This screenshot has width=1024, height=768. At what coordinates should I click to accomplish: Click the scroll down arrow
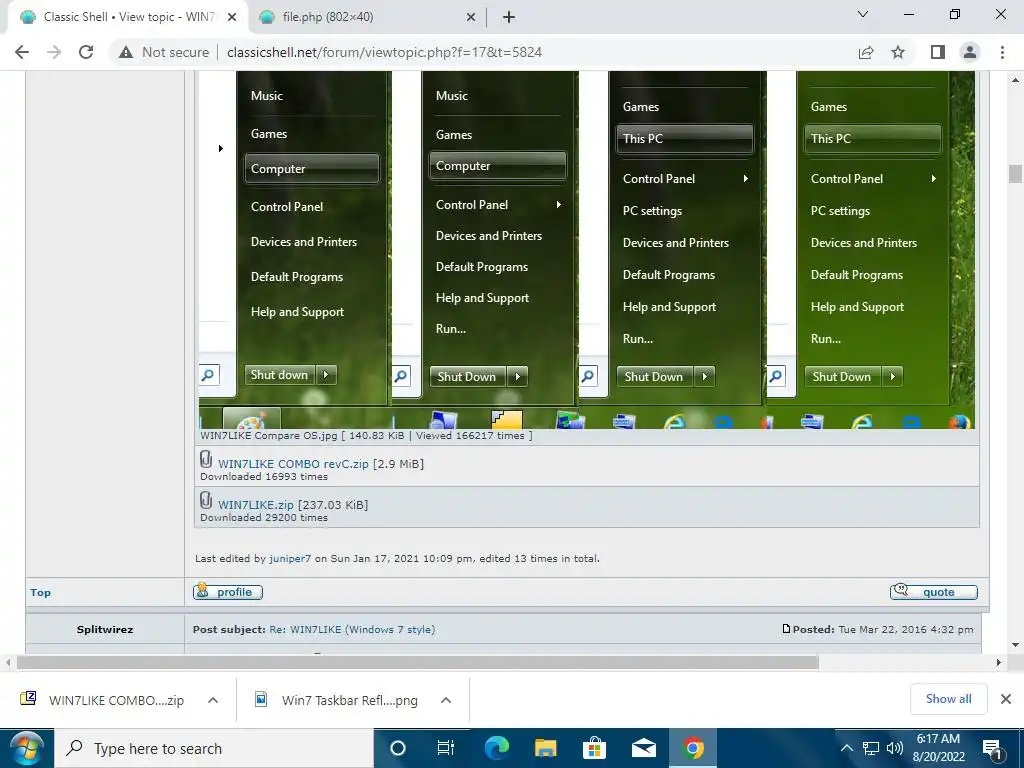(1015, 645)
